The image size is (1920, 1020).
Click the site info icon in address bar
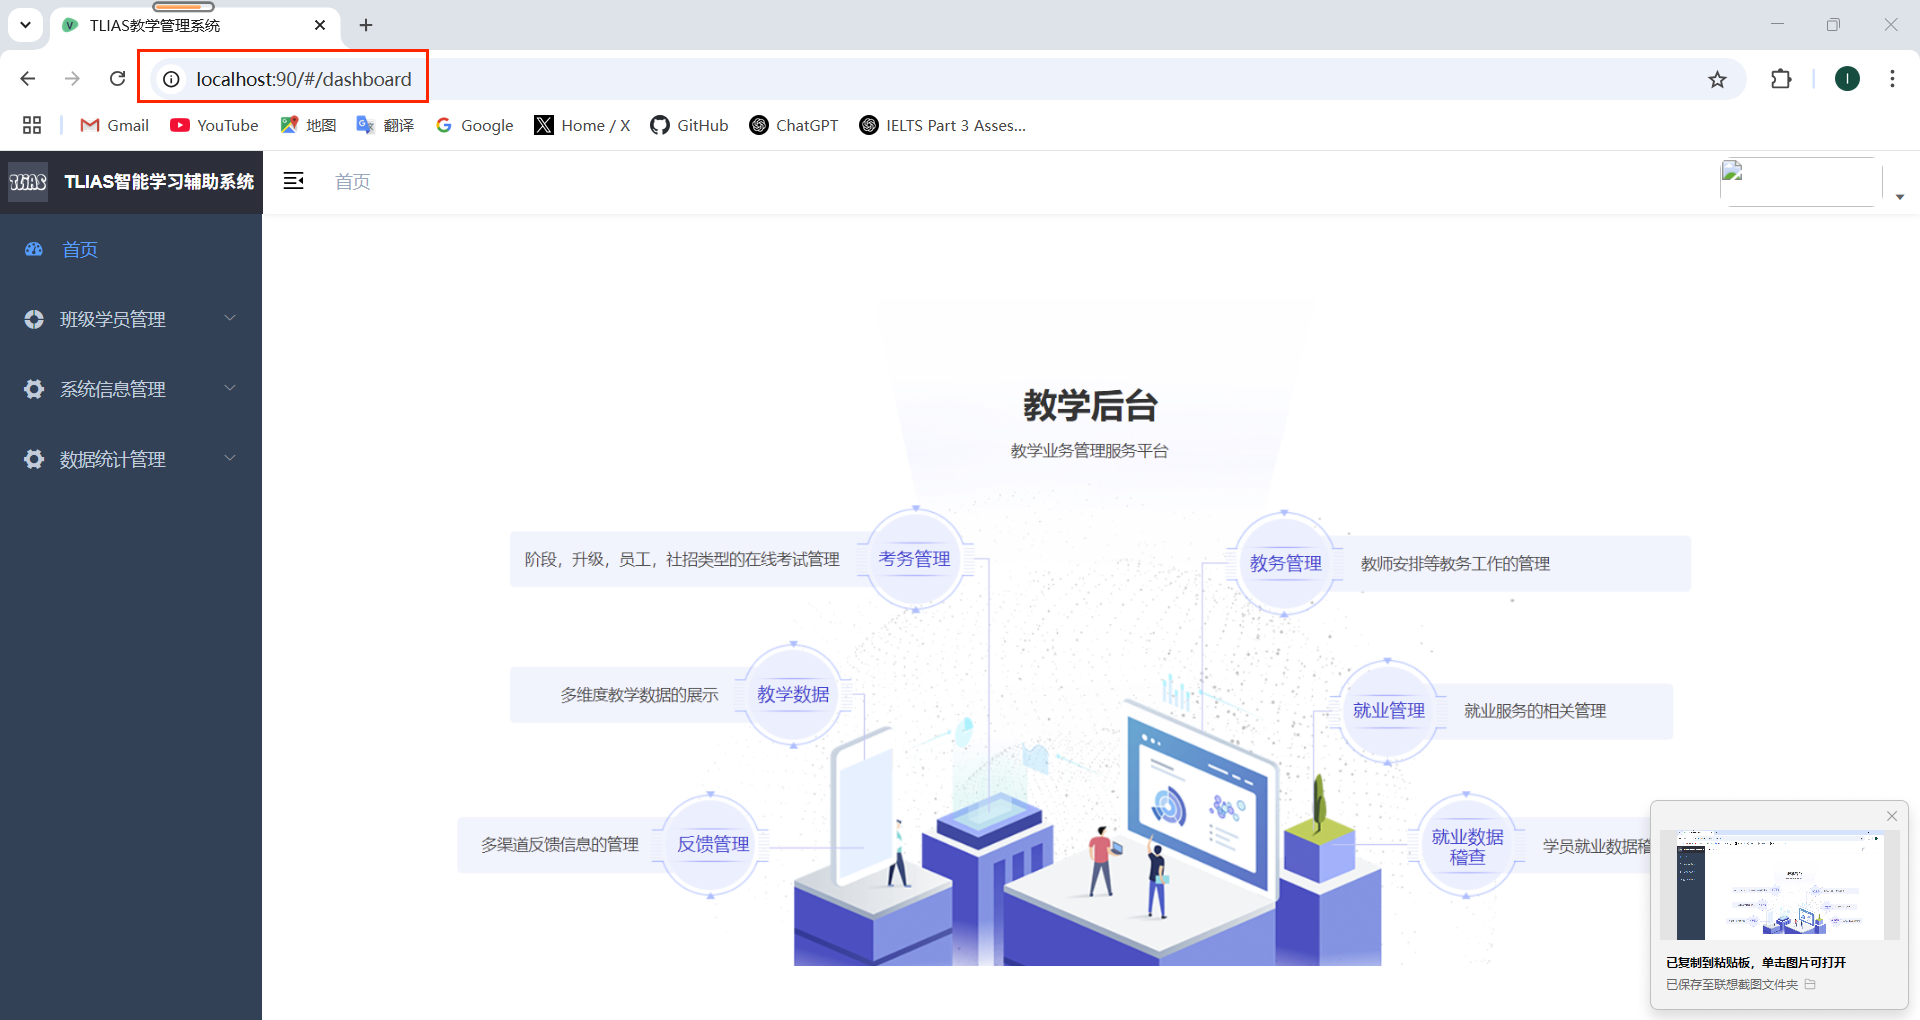tap(172, 79)
